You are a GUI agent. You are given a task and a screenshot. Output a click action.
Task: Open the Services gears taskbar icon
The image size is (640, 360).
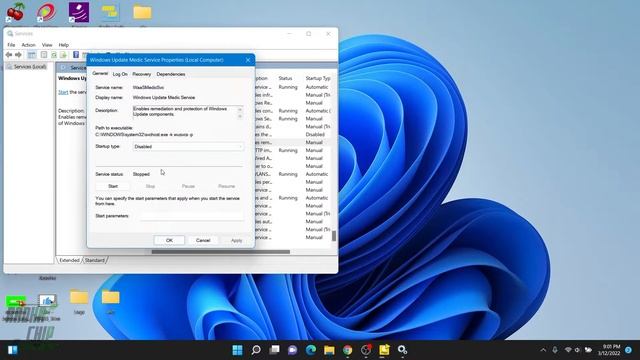(x=402, y=350)
